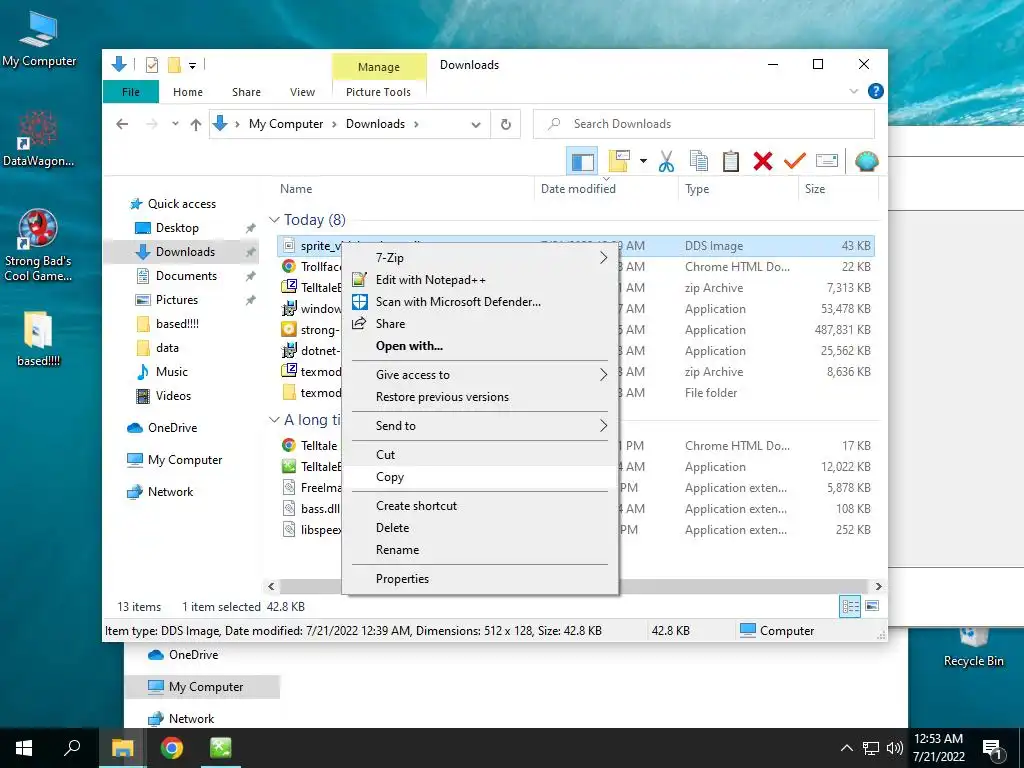The image size is (1024, 768).
Task: Open the File ribbon tab
Action: [x=131, y=92]
